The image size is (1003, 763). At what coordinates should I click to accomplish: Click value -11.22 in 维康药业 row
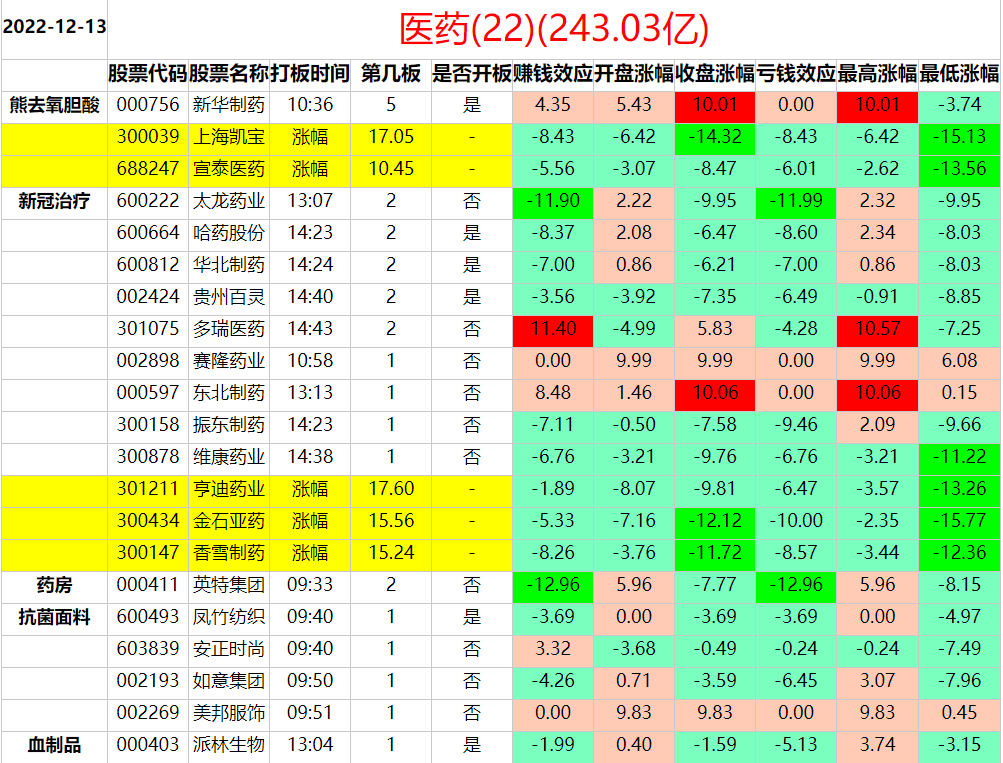[x=960, y=457]
